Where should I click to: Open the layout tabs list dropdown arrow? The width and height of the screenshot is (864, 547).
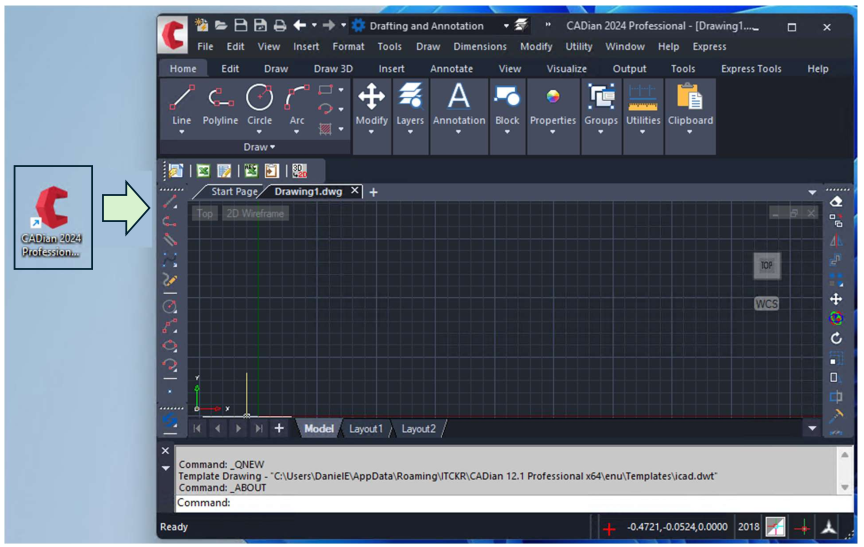pyautogui.click(x=812, y=428)
